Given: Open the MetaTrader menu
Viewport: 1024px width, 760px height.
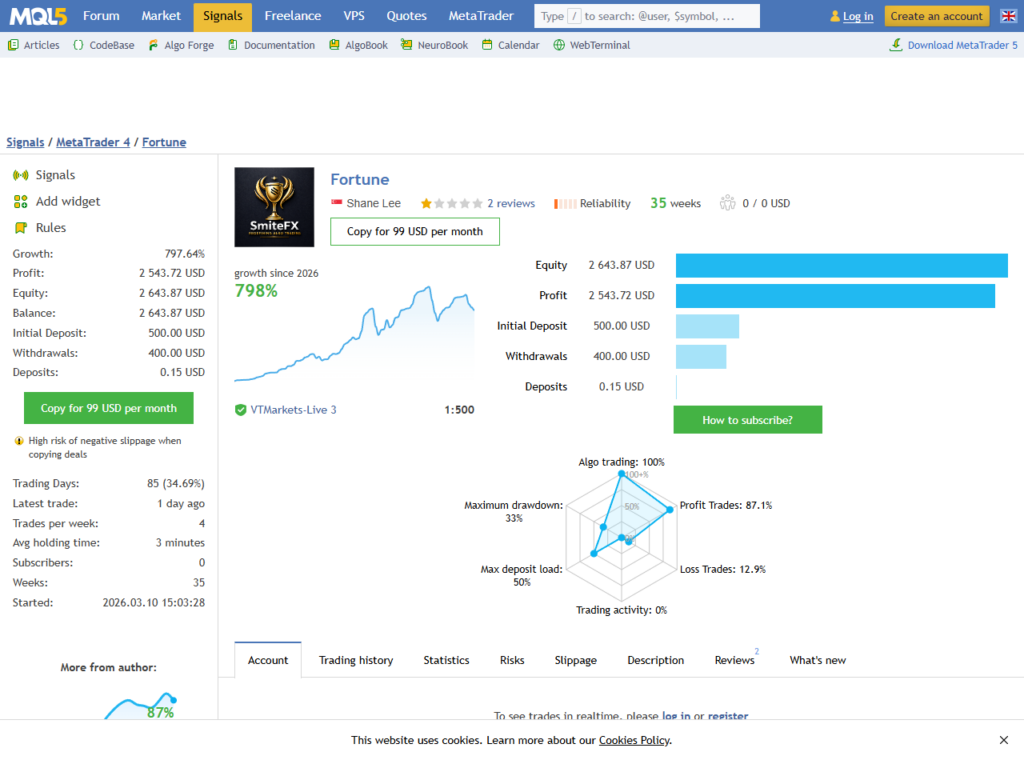Looking at the screenshot, I should [481, 16].
